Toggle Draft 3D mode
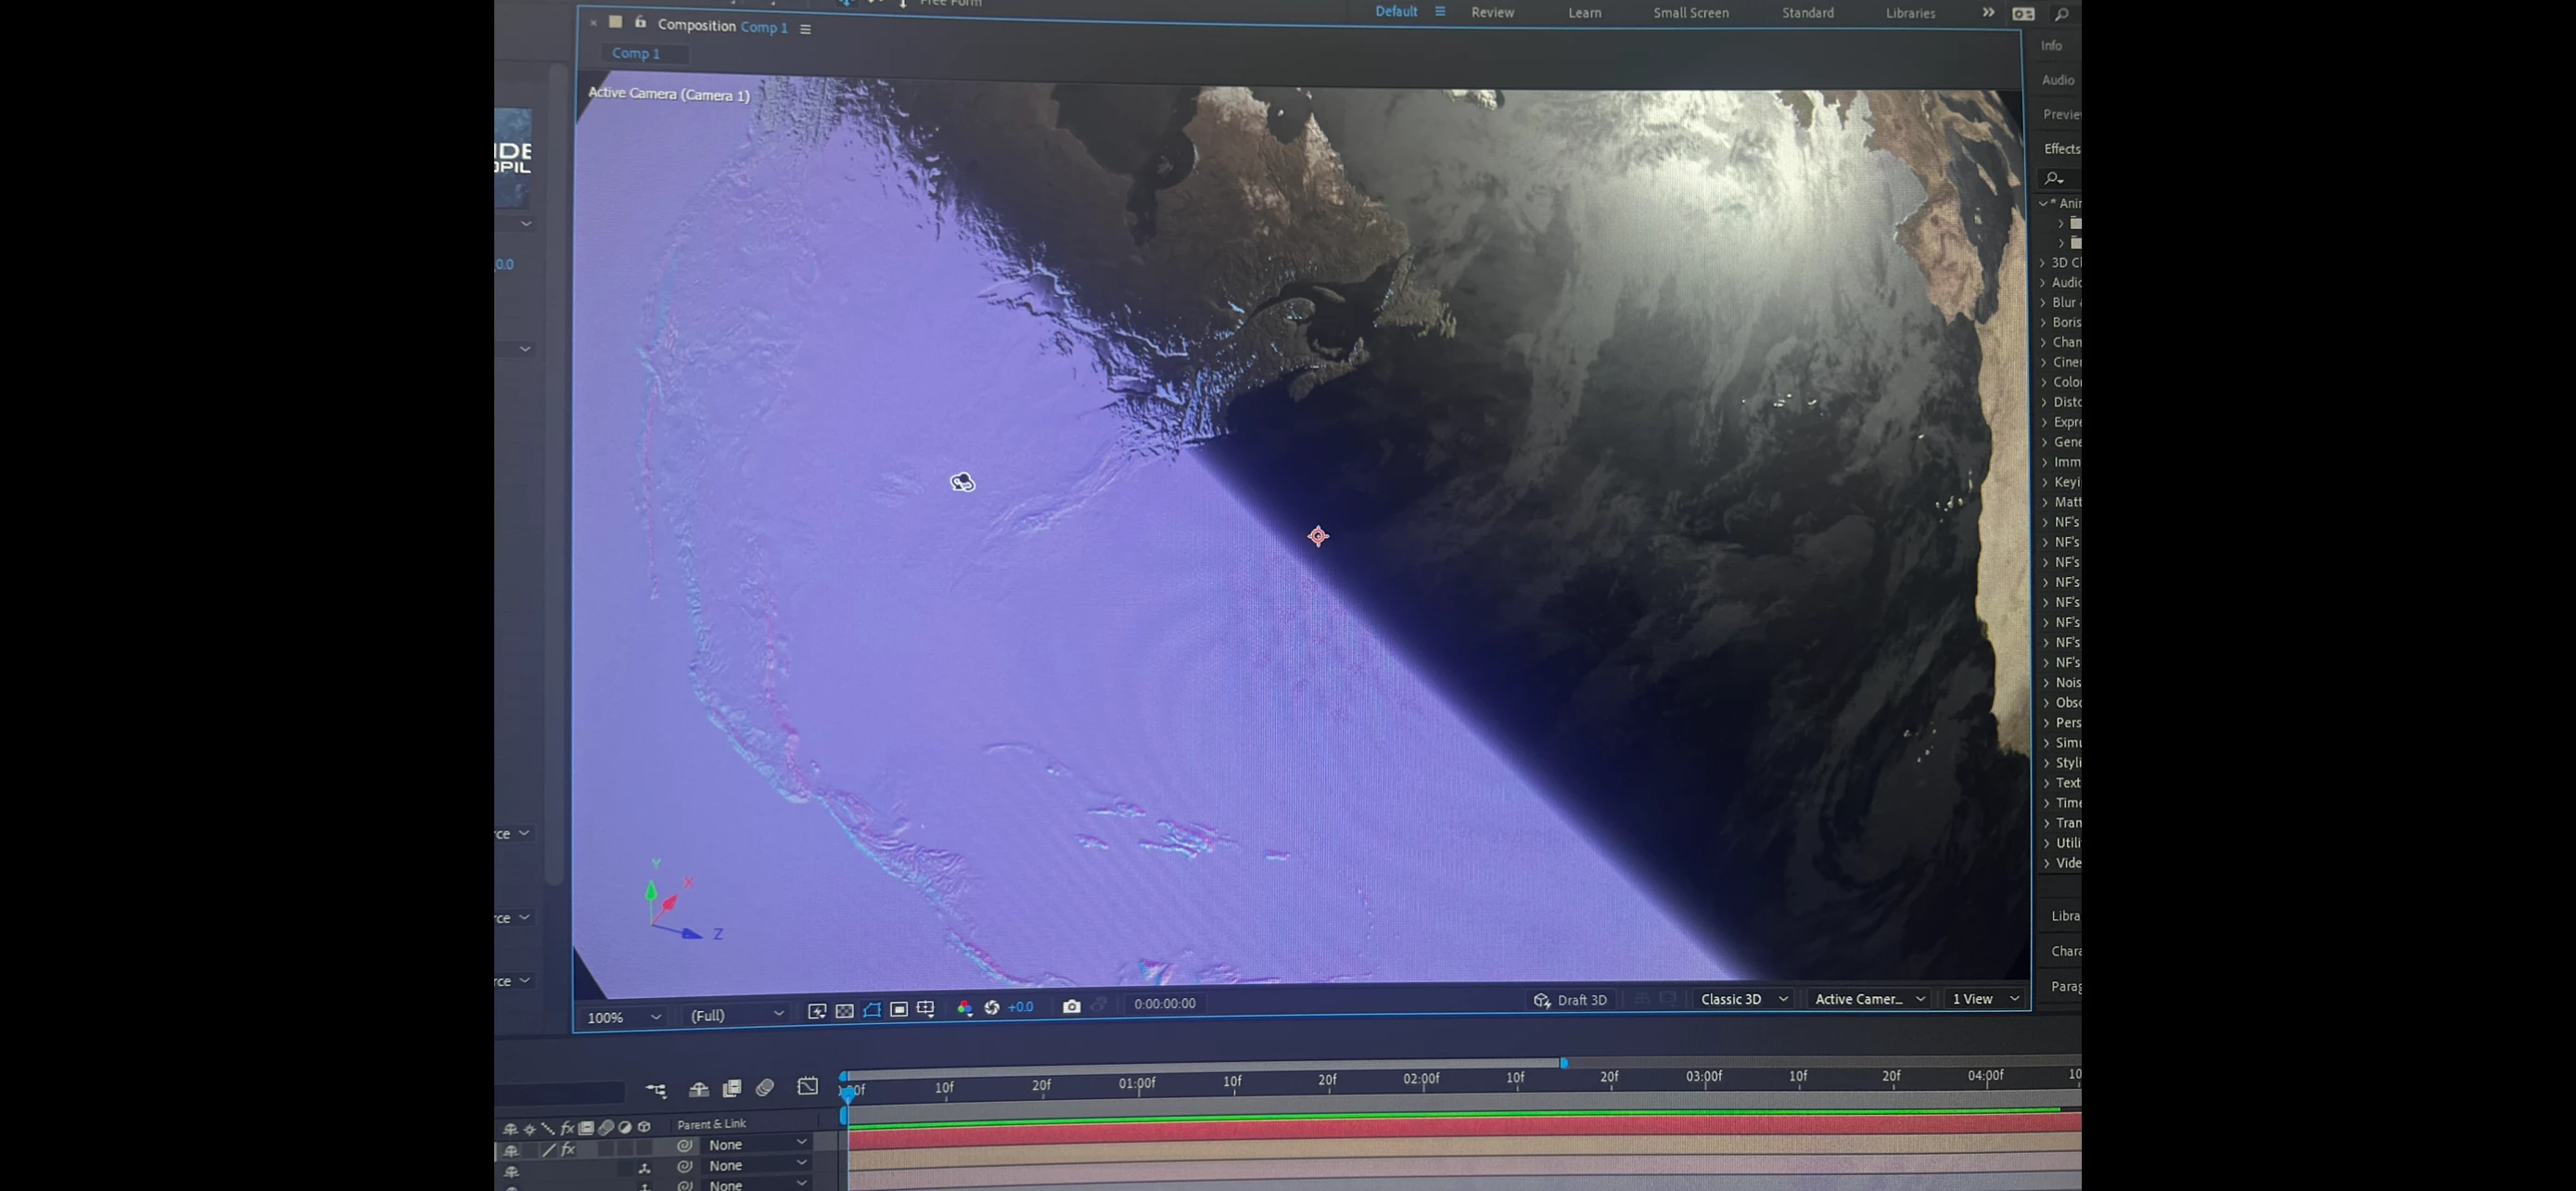This screenshot has height=1191, width=2576. (x=1571, y=1000)
